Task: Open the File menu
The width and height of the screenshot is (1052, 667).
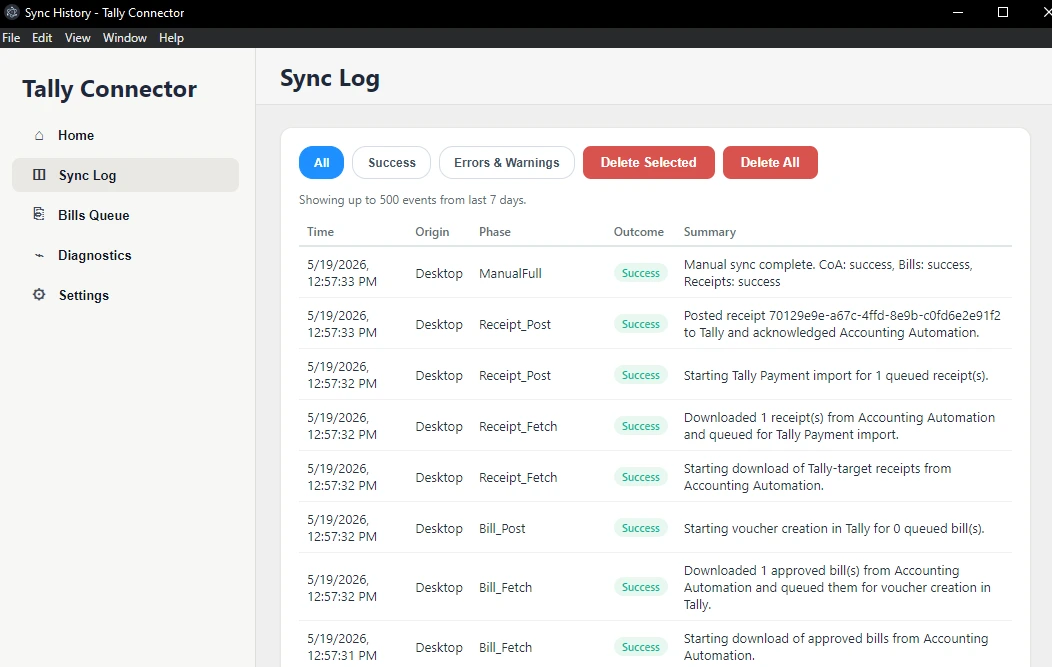Action: pos(11,38)
